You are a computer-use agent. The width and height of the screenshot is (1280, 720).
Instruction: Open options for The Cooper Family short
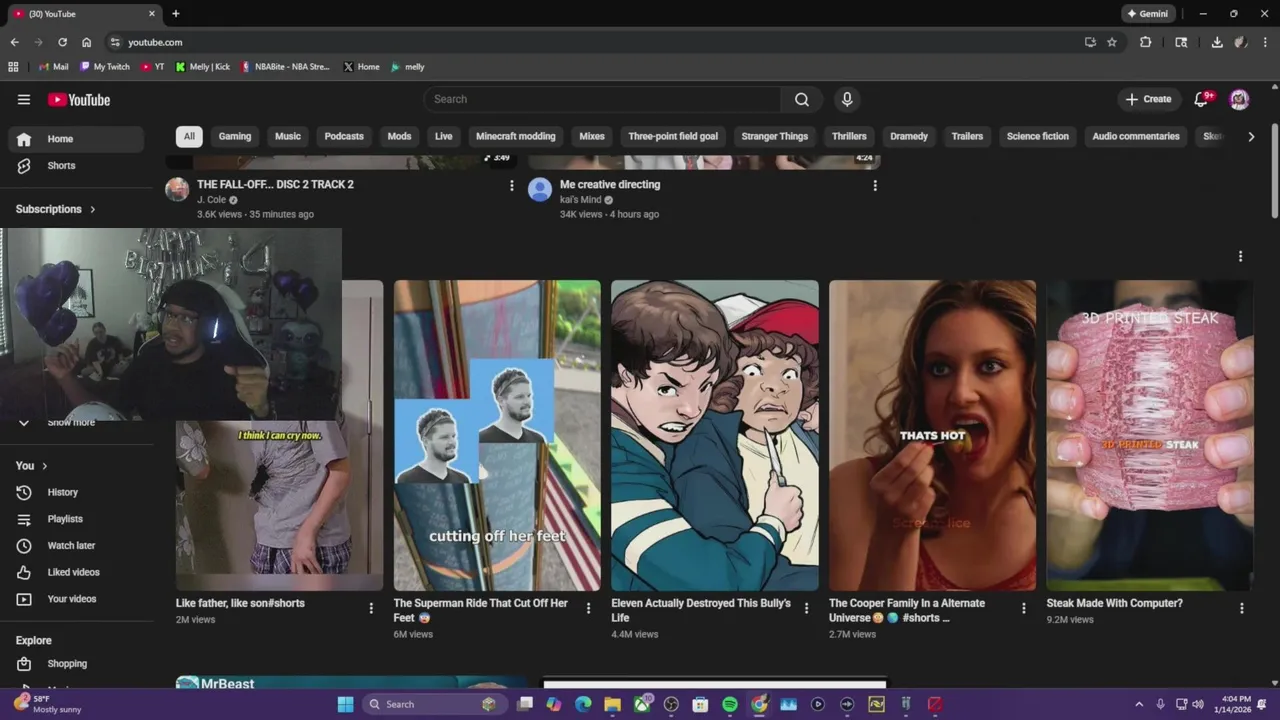[1023, 608]
